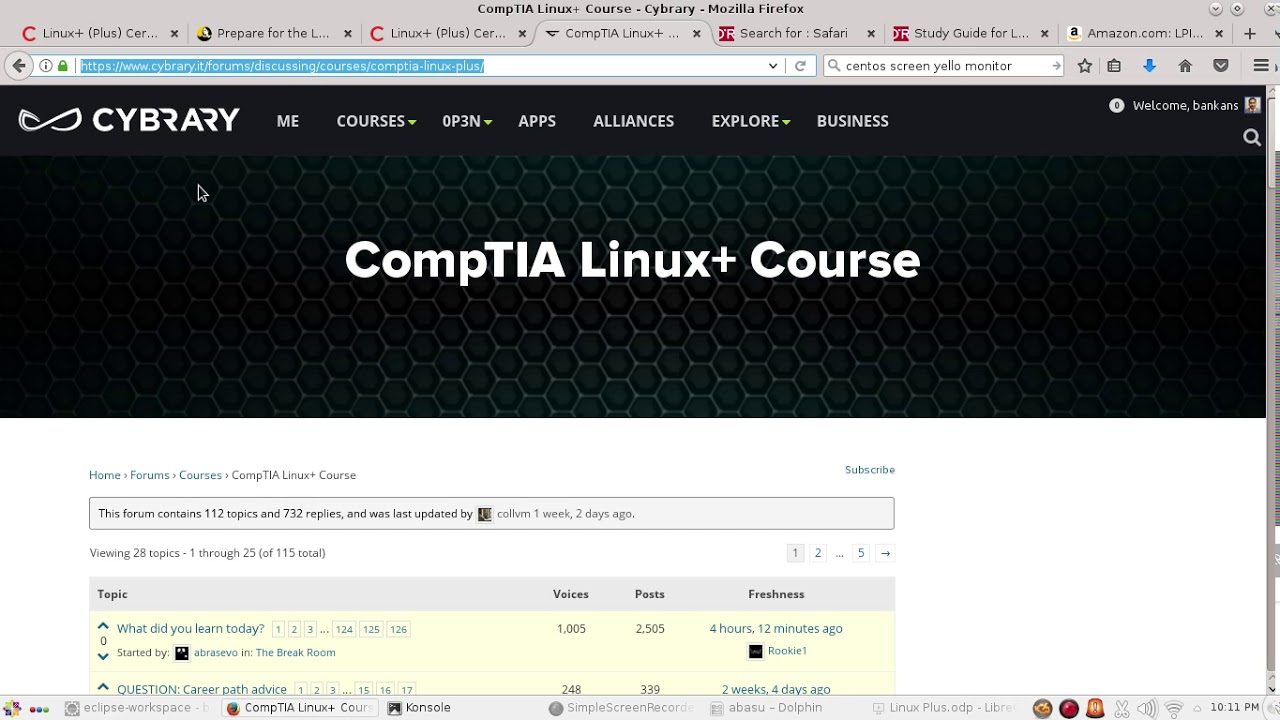Click the green padlock security icon
The image size is (1280, 720).
[x=63, y=66]
